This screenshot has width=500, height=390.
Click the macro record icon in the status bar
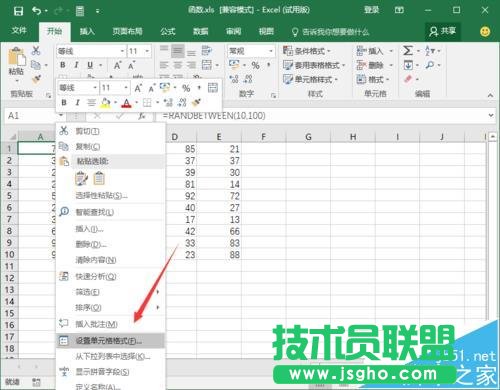click(x=36, y=382)
